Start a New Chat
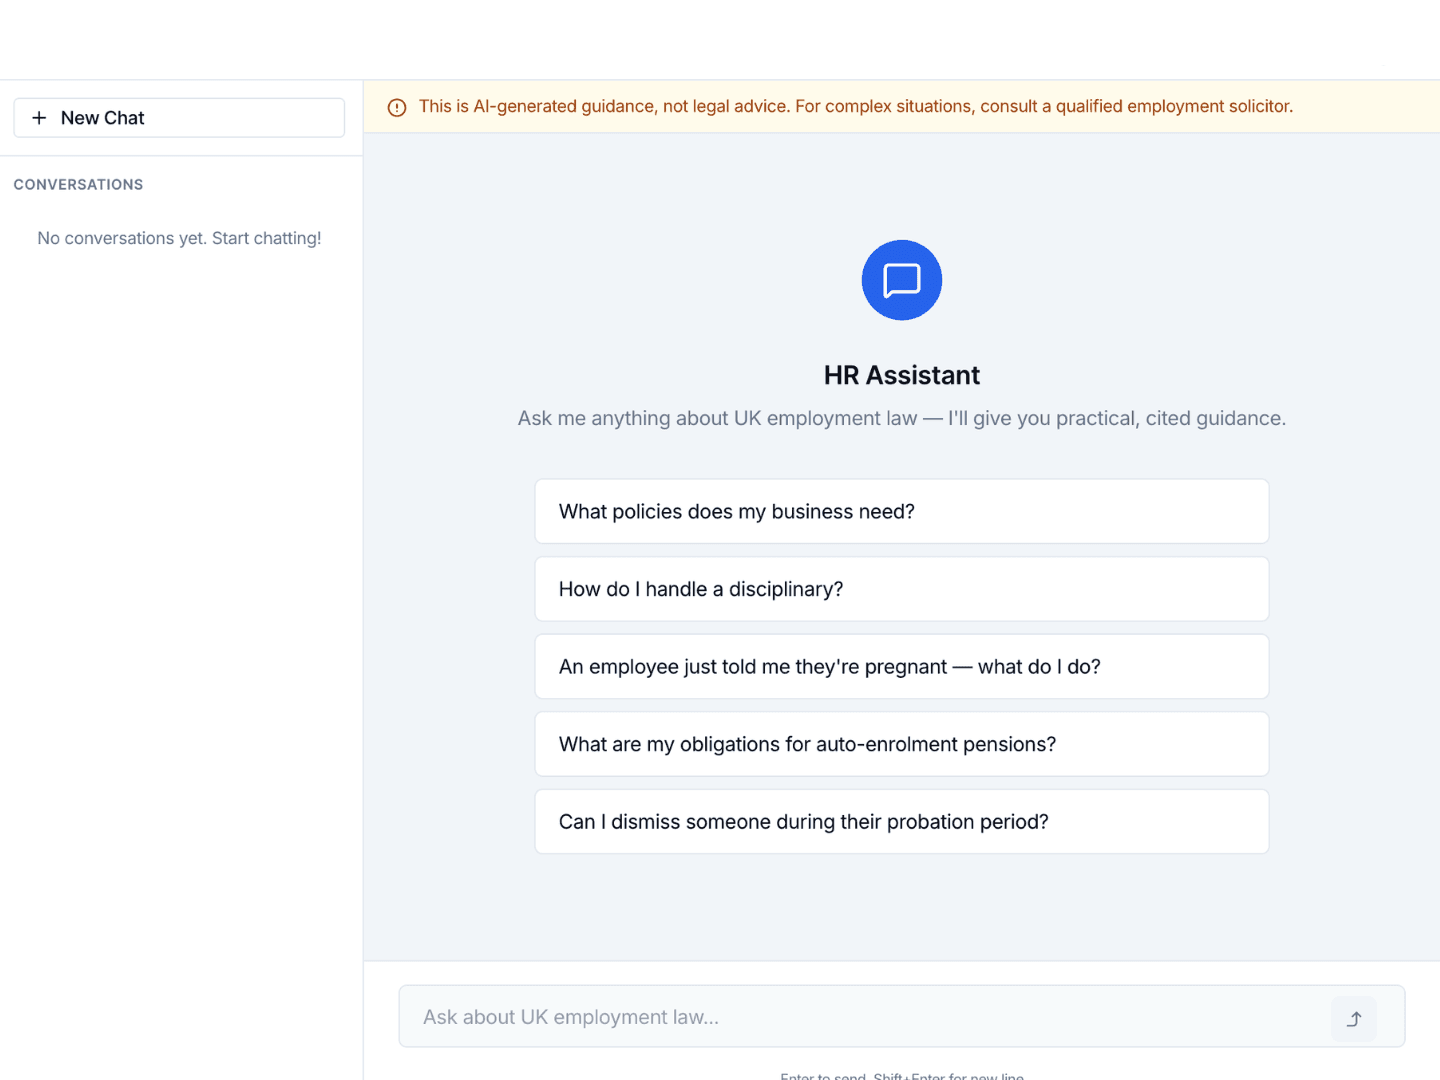 [178, 117]
